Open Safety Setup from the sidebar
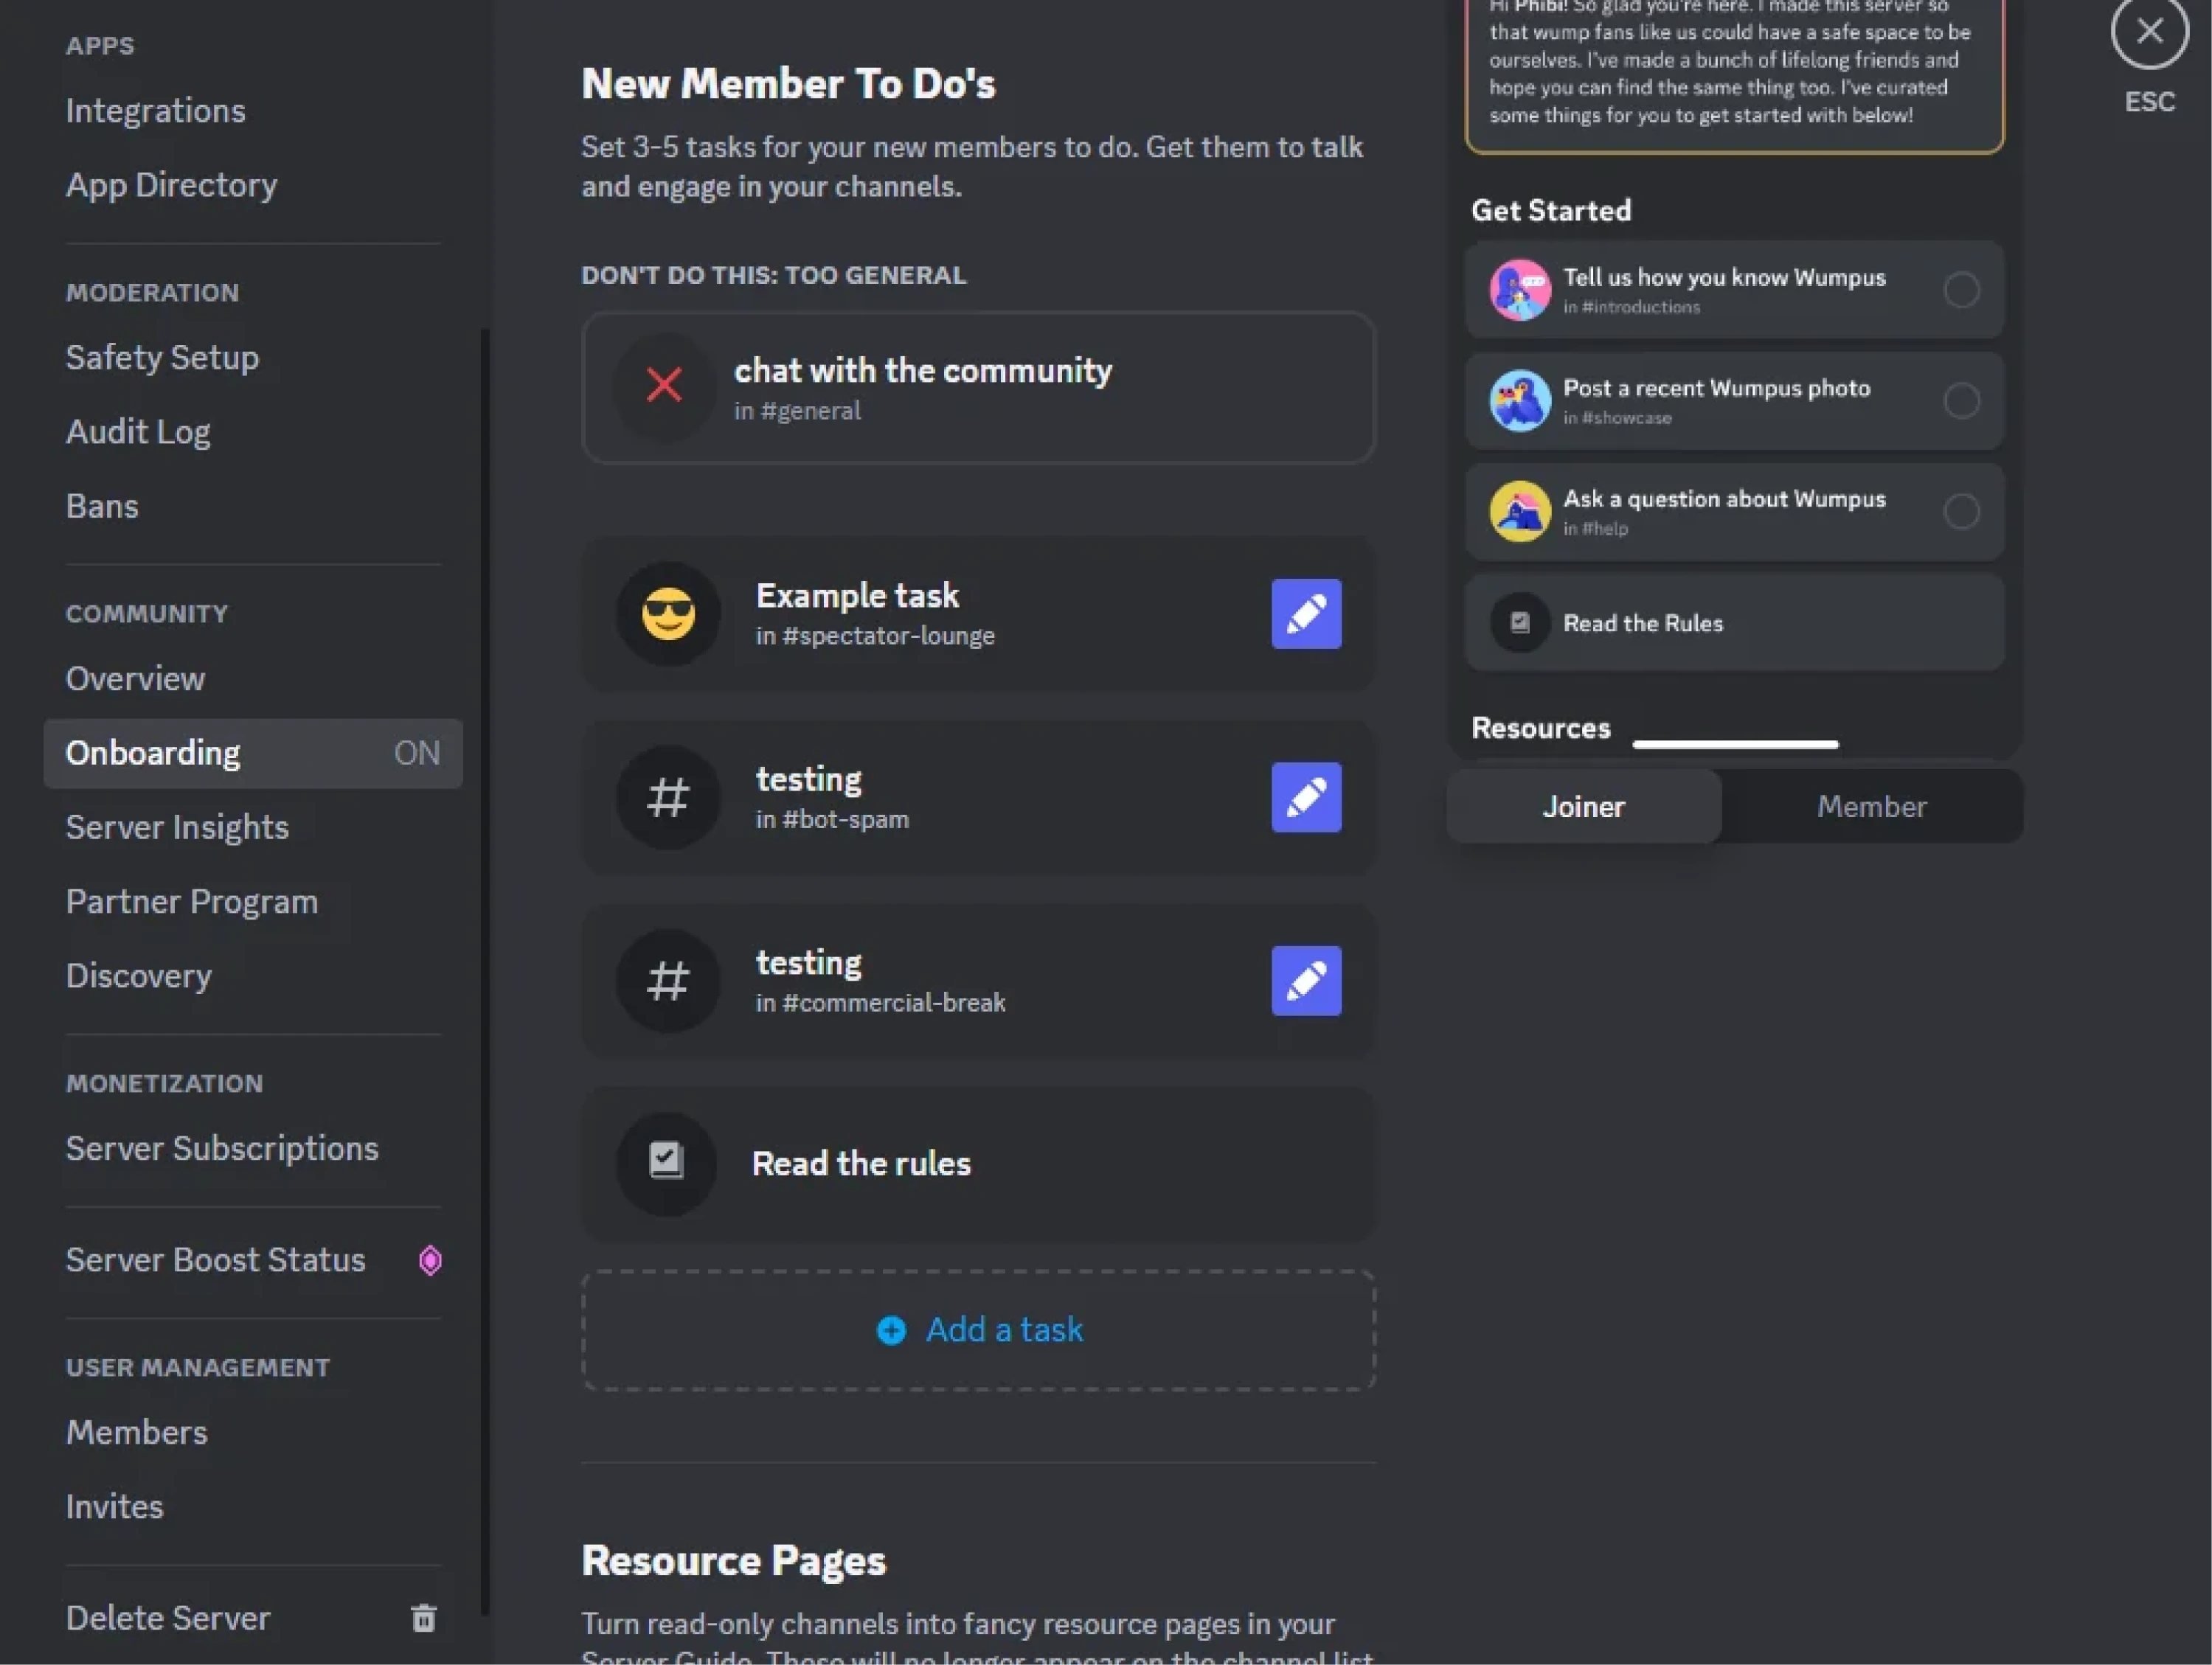Image resolution: width=2212 pixels, height=1665 pixels. pyautogui.click(x=162, y=357)
